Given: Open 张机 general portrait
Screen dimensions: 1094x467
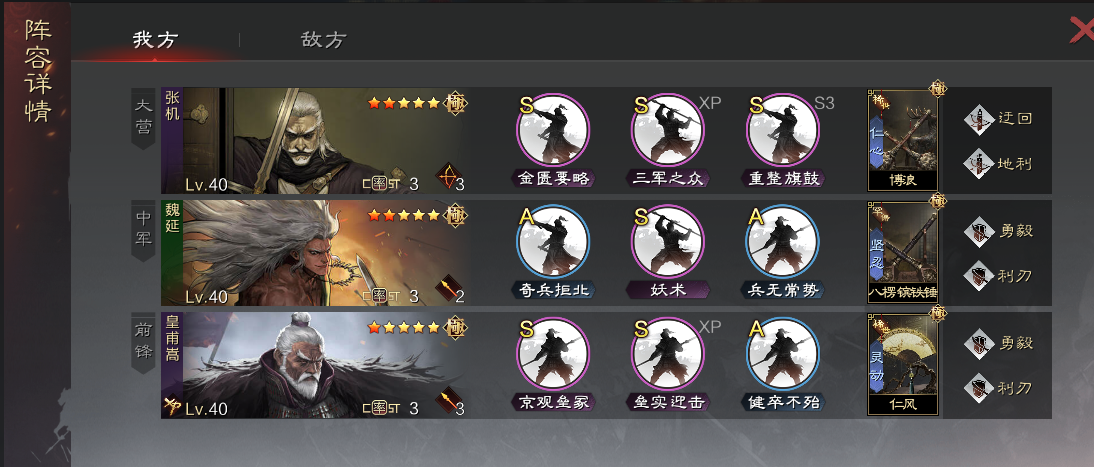Looking at the screenshot, I should [x=313, y=140].
